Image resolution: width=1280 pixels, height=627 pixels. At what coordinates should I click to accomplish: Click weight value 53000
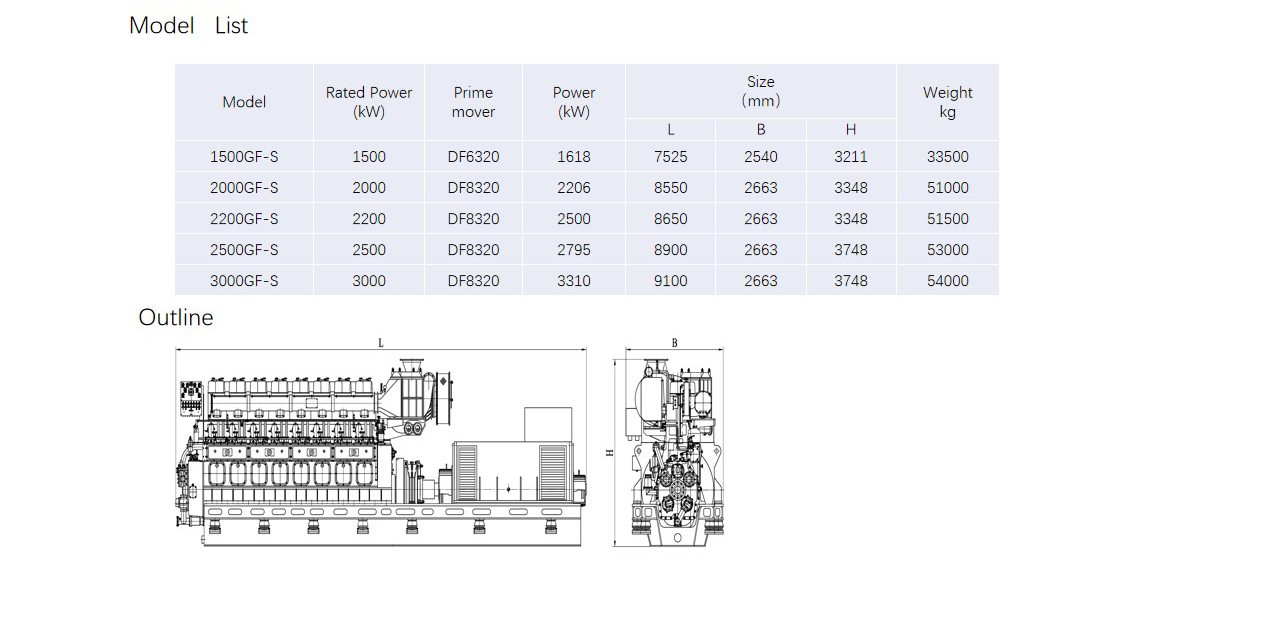click(948, 249)
